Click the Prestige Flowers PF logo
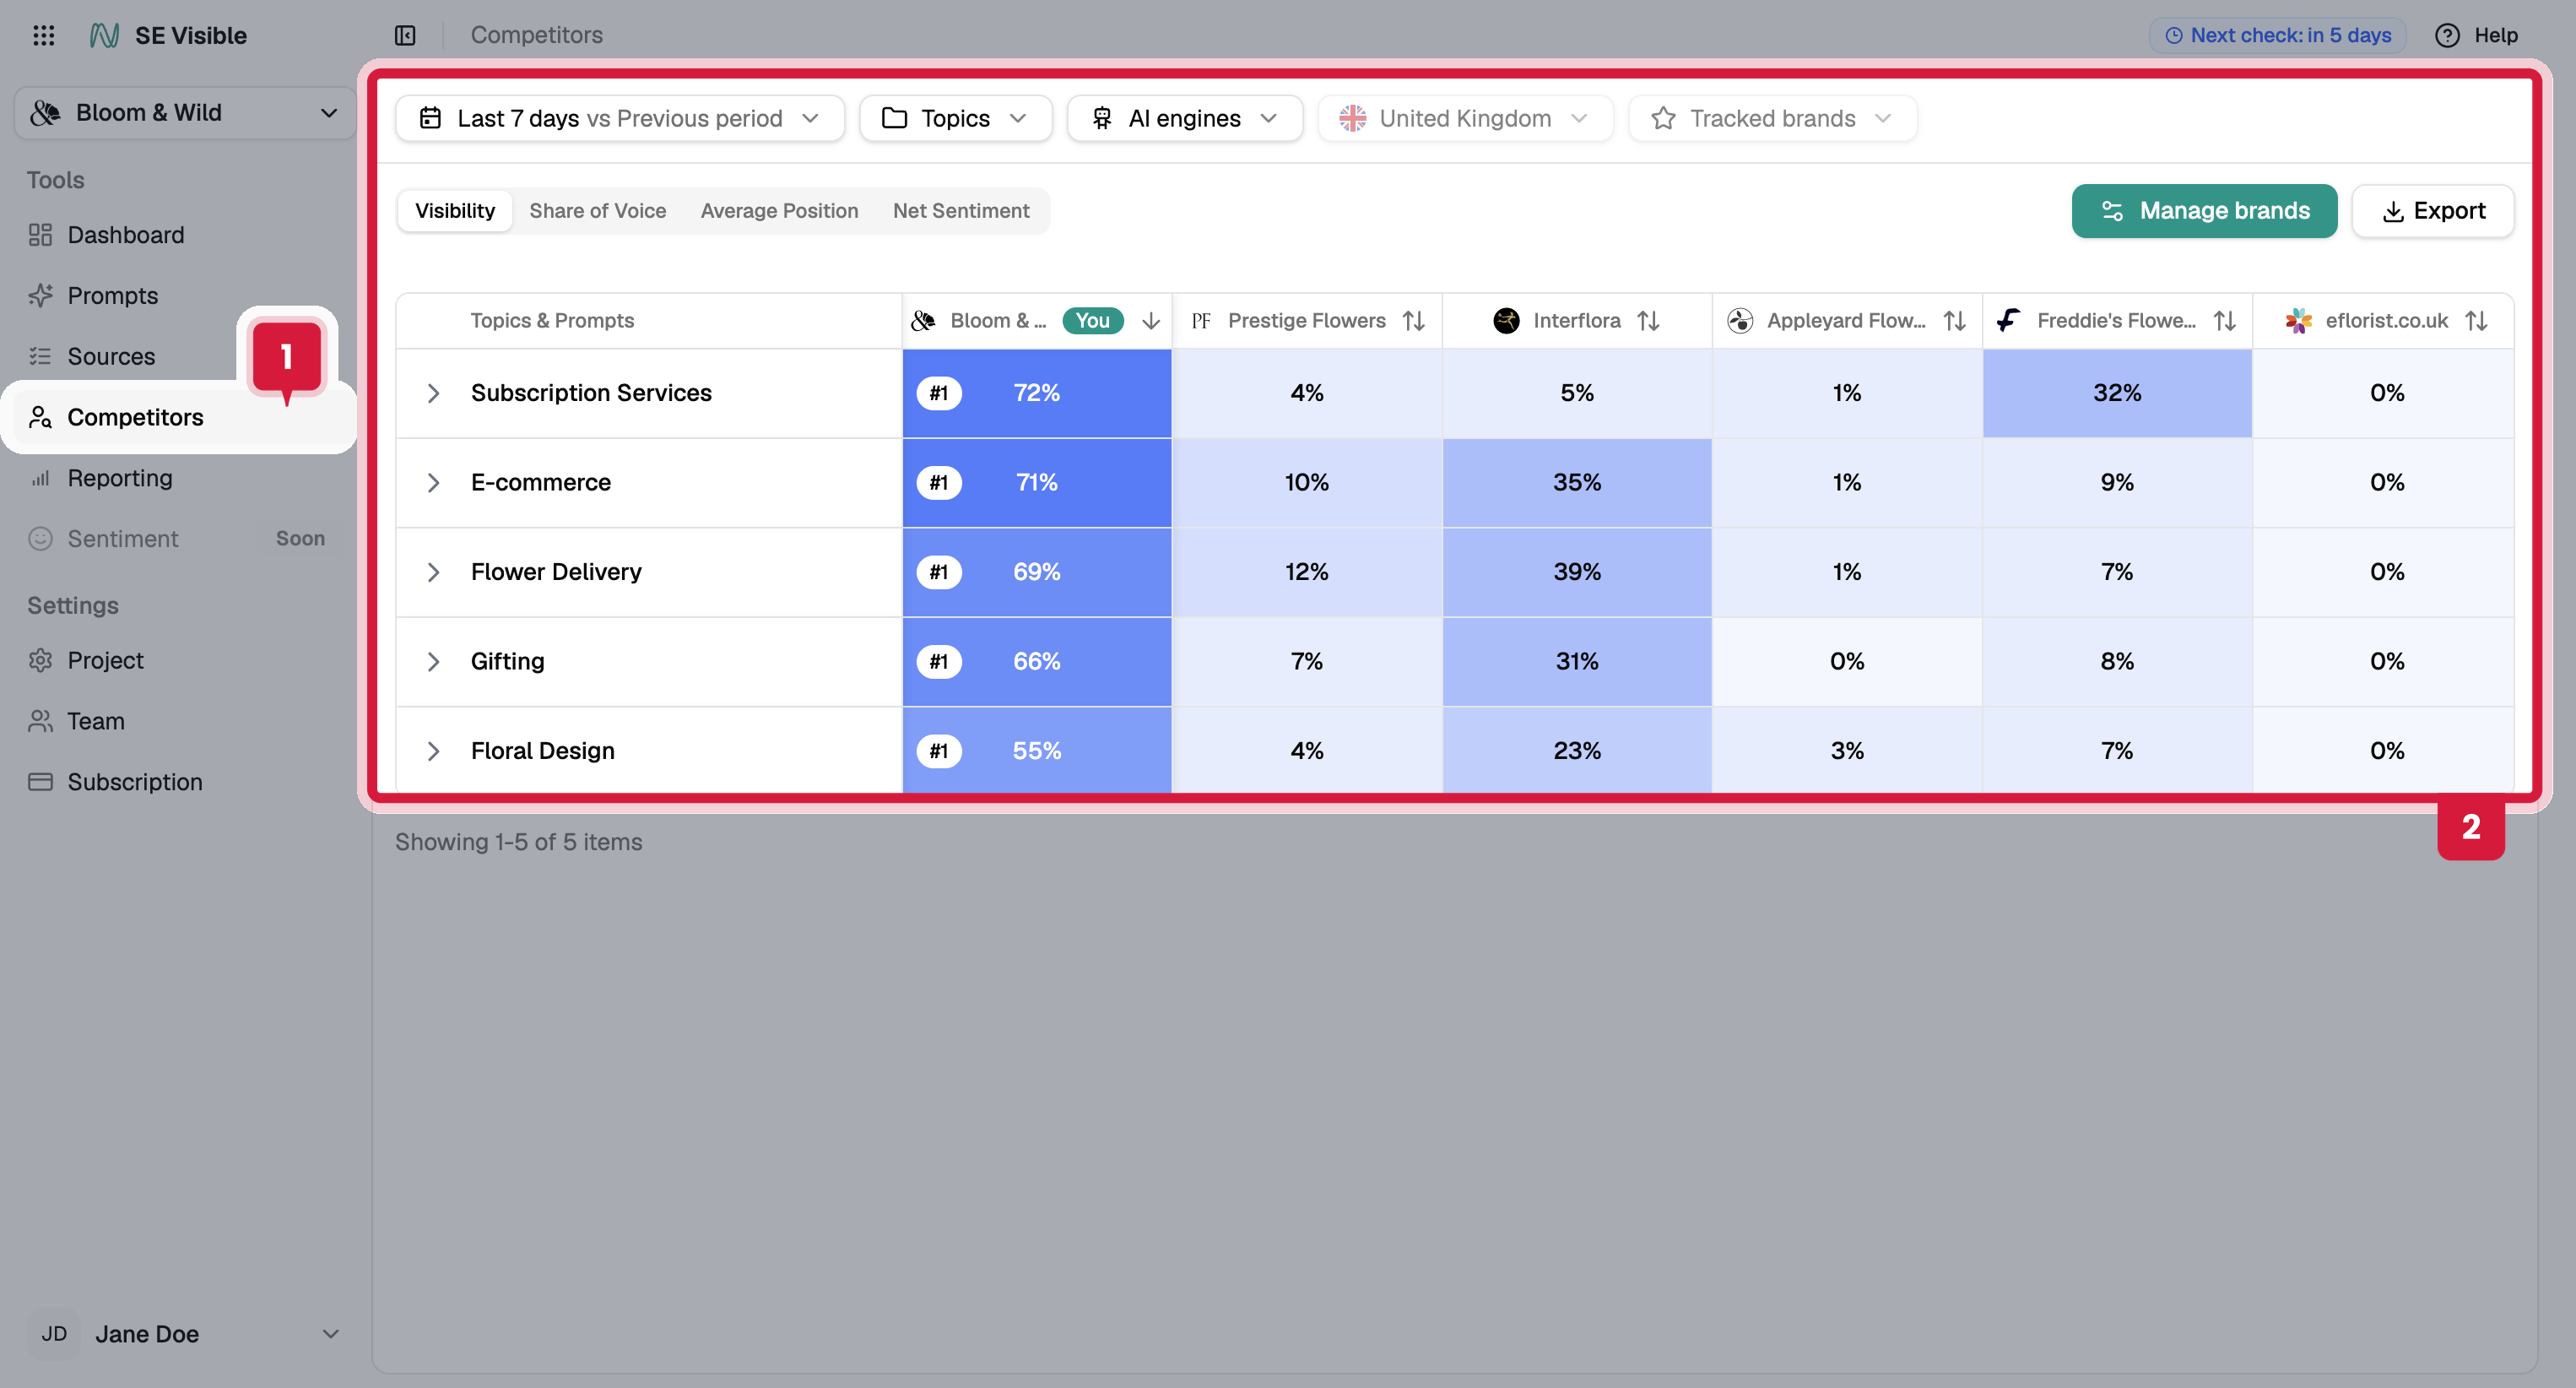 pos(1201,321)
